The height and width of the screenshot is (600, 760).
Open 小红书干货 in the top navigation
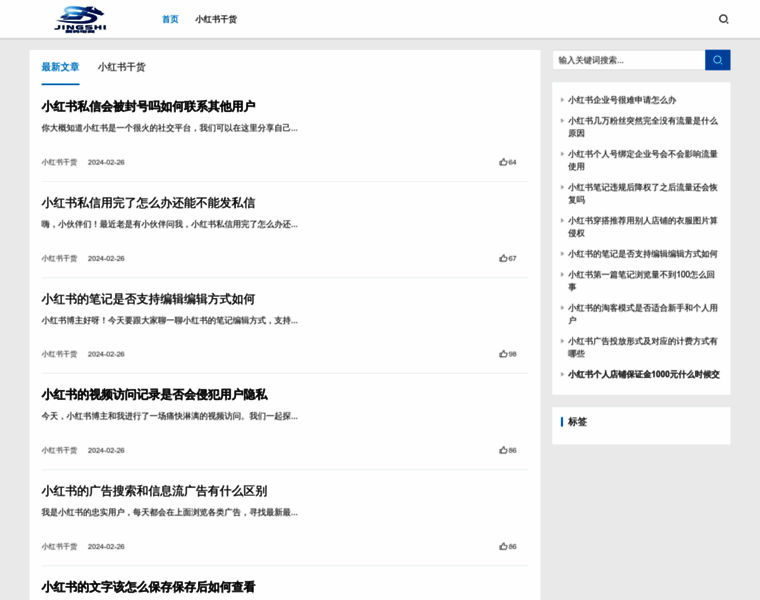[216, 19]
